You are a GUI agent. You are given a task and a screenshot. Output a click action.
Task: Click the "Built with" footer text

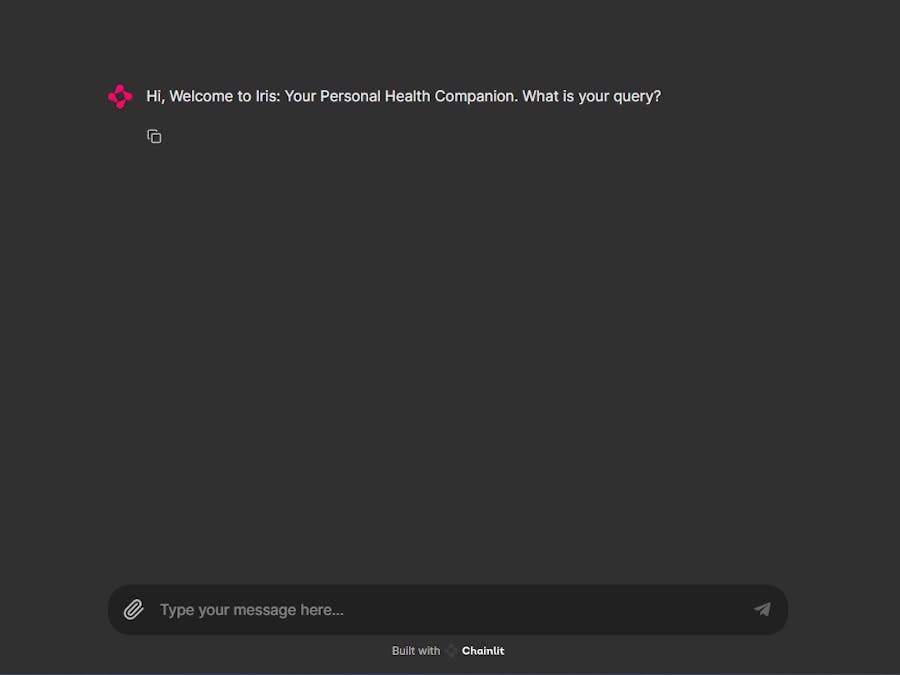coord(416,651)
